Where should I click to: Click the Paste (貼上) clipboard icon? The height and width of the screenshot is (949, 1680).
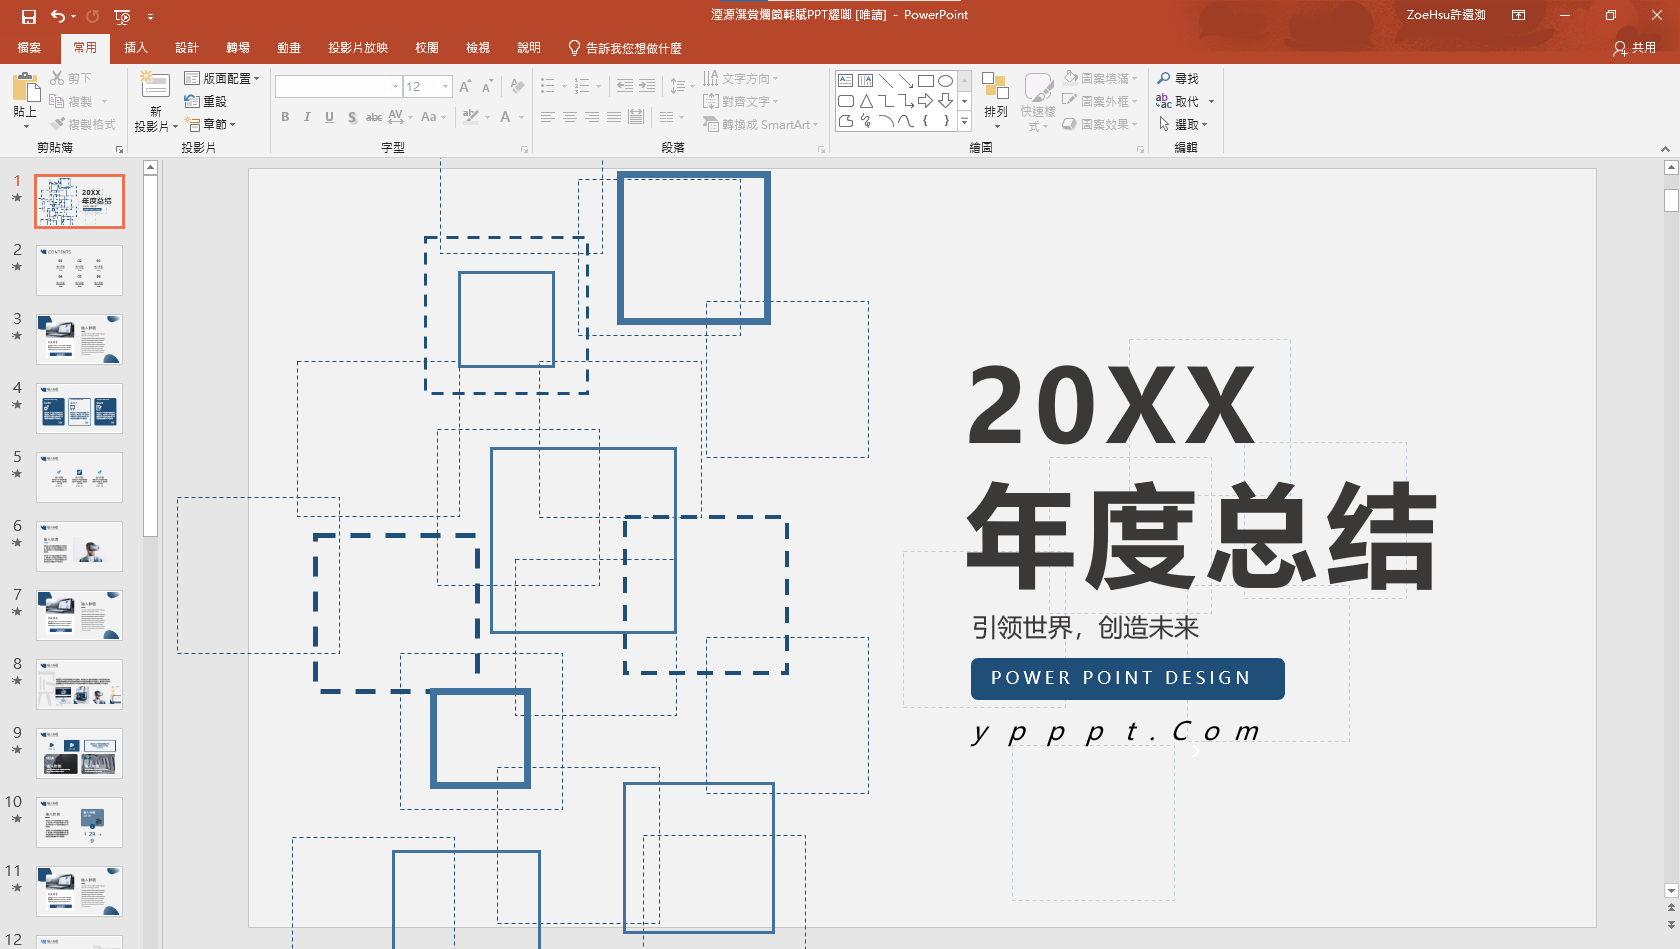pos(25,90)
